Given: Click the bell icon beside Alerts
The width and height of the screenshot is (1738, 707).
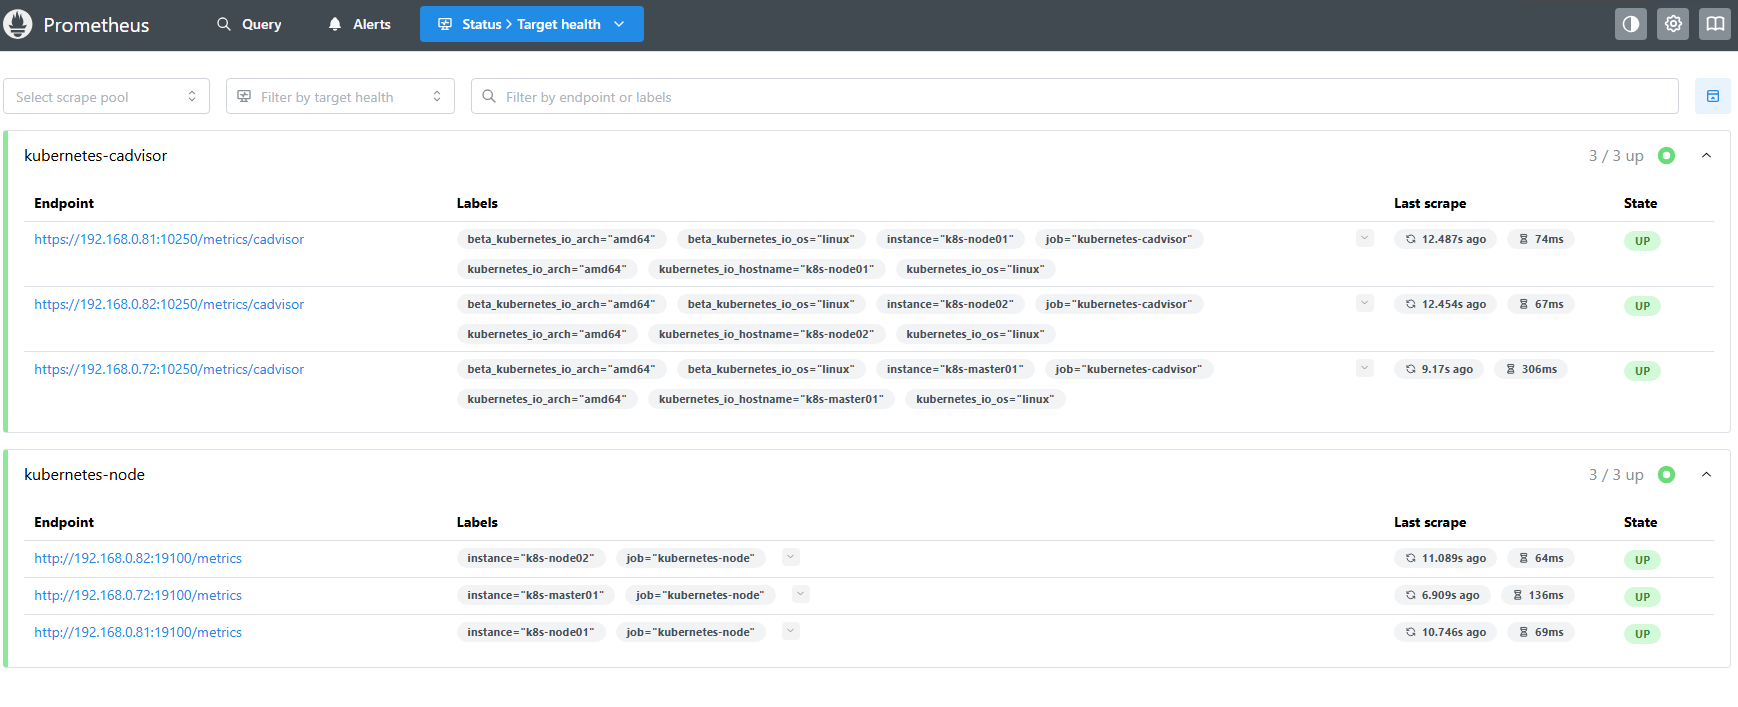Looking at the screenshot, I should pos(335,24).
